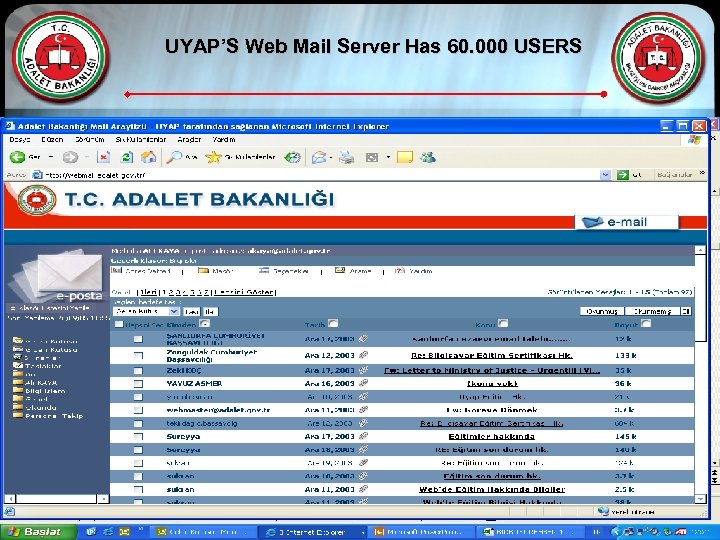Expand the toolbar overflow chevron after Bağlantılar

pos(702,174)
